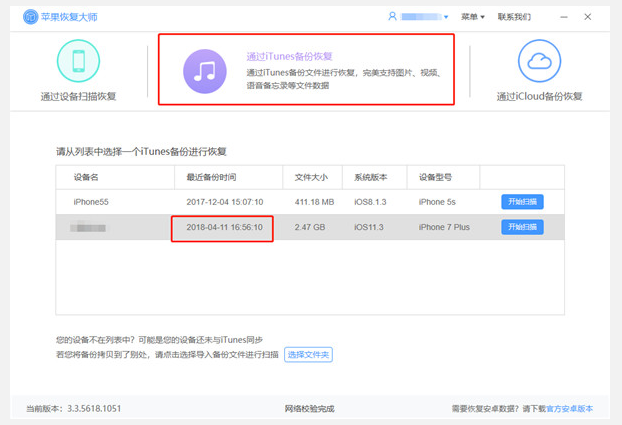Open the 菜单 dropdown menu

pos(472,17)
